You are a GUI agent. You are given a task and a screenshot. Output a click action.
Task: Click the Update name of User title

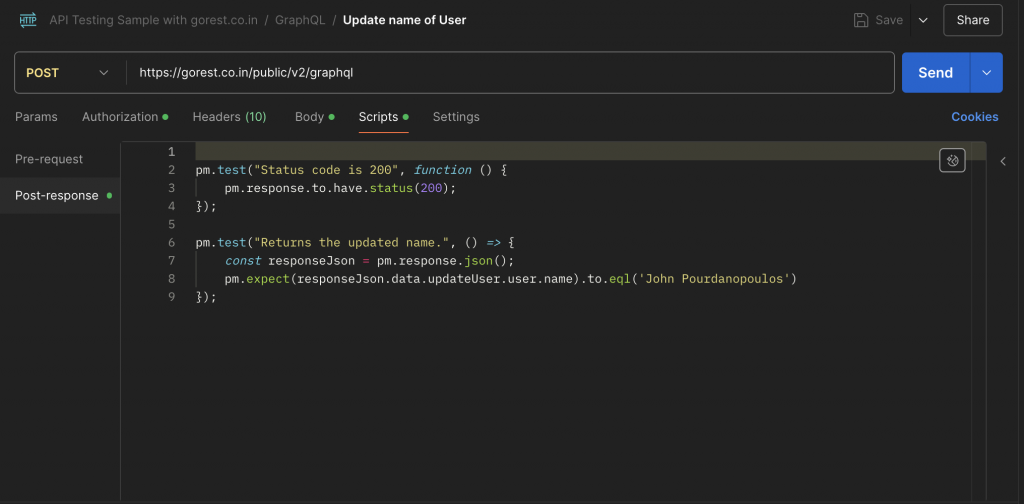404,20
